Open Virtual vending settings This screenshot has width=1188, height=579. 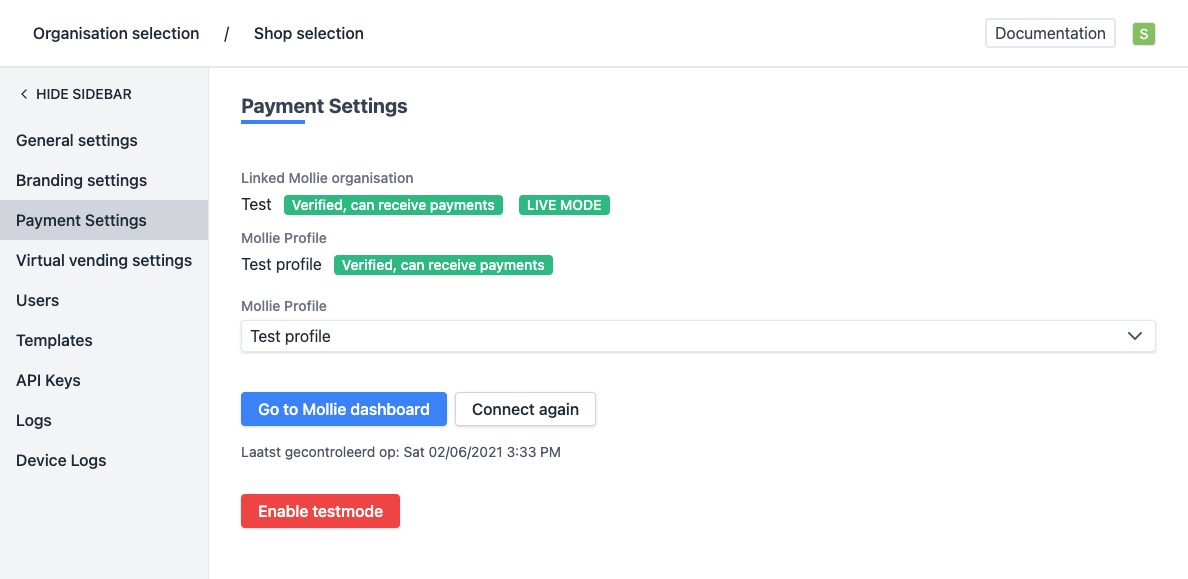(x=104, y=260)
